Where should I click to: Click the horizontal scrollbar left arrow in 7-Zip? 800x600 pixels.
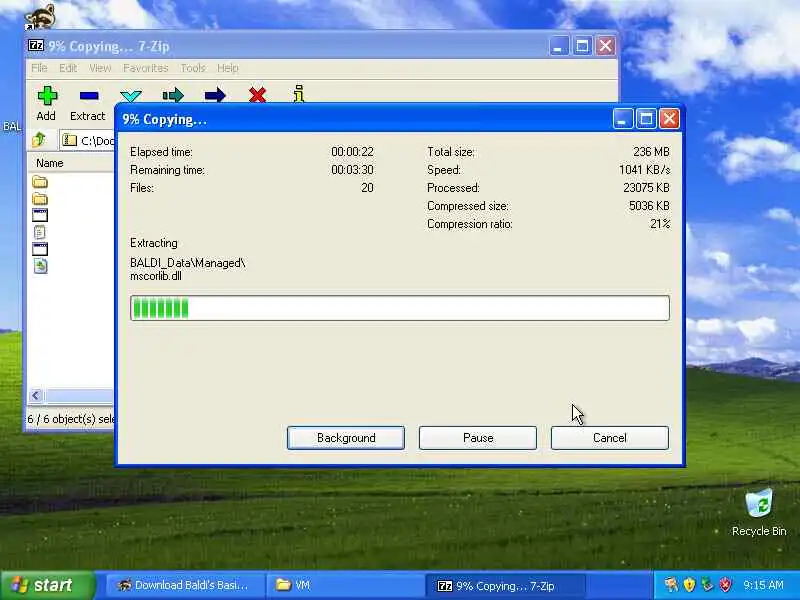coord(36,395)
